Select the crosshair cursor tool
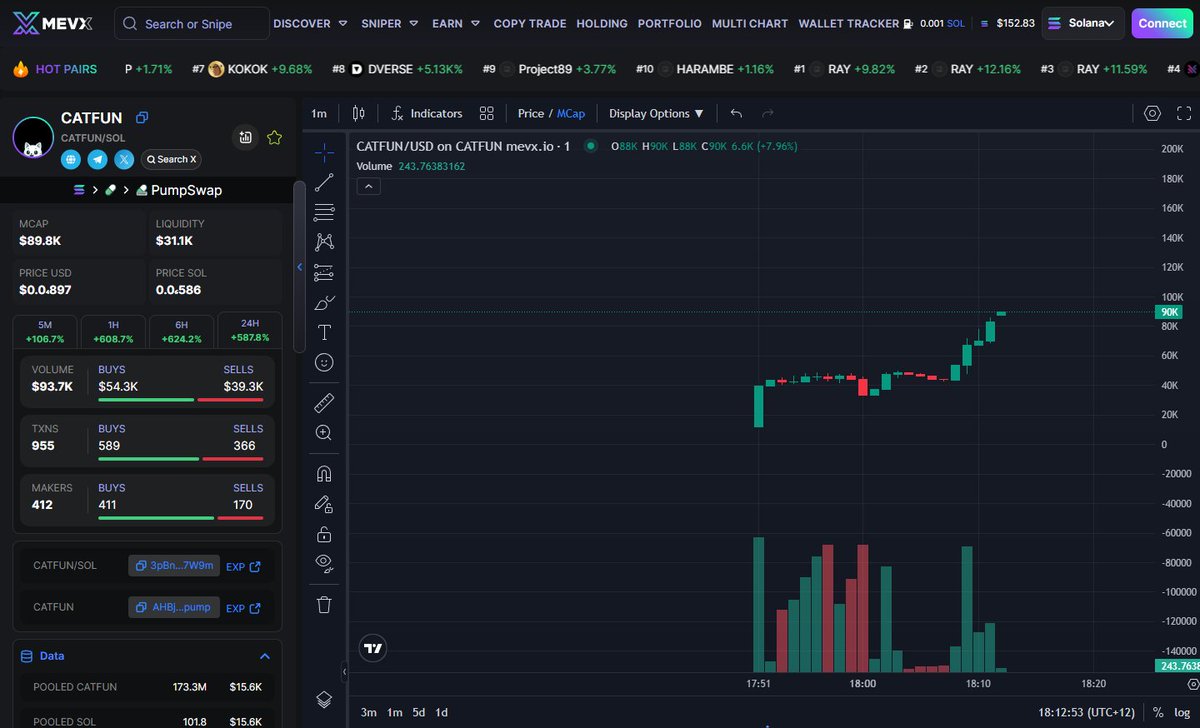Screen dimensions: 1200x728 pos(324,152)
